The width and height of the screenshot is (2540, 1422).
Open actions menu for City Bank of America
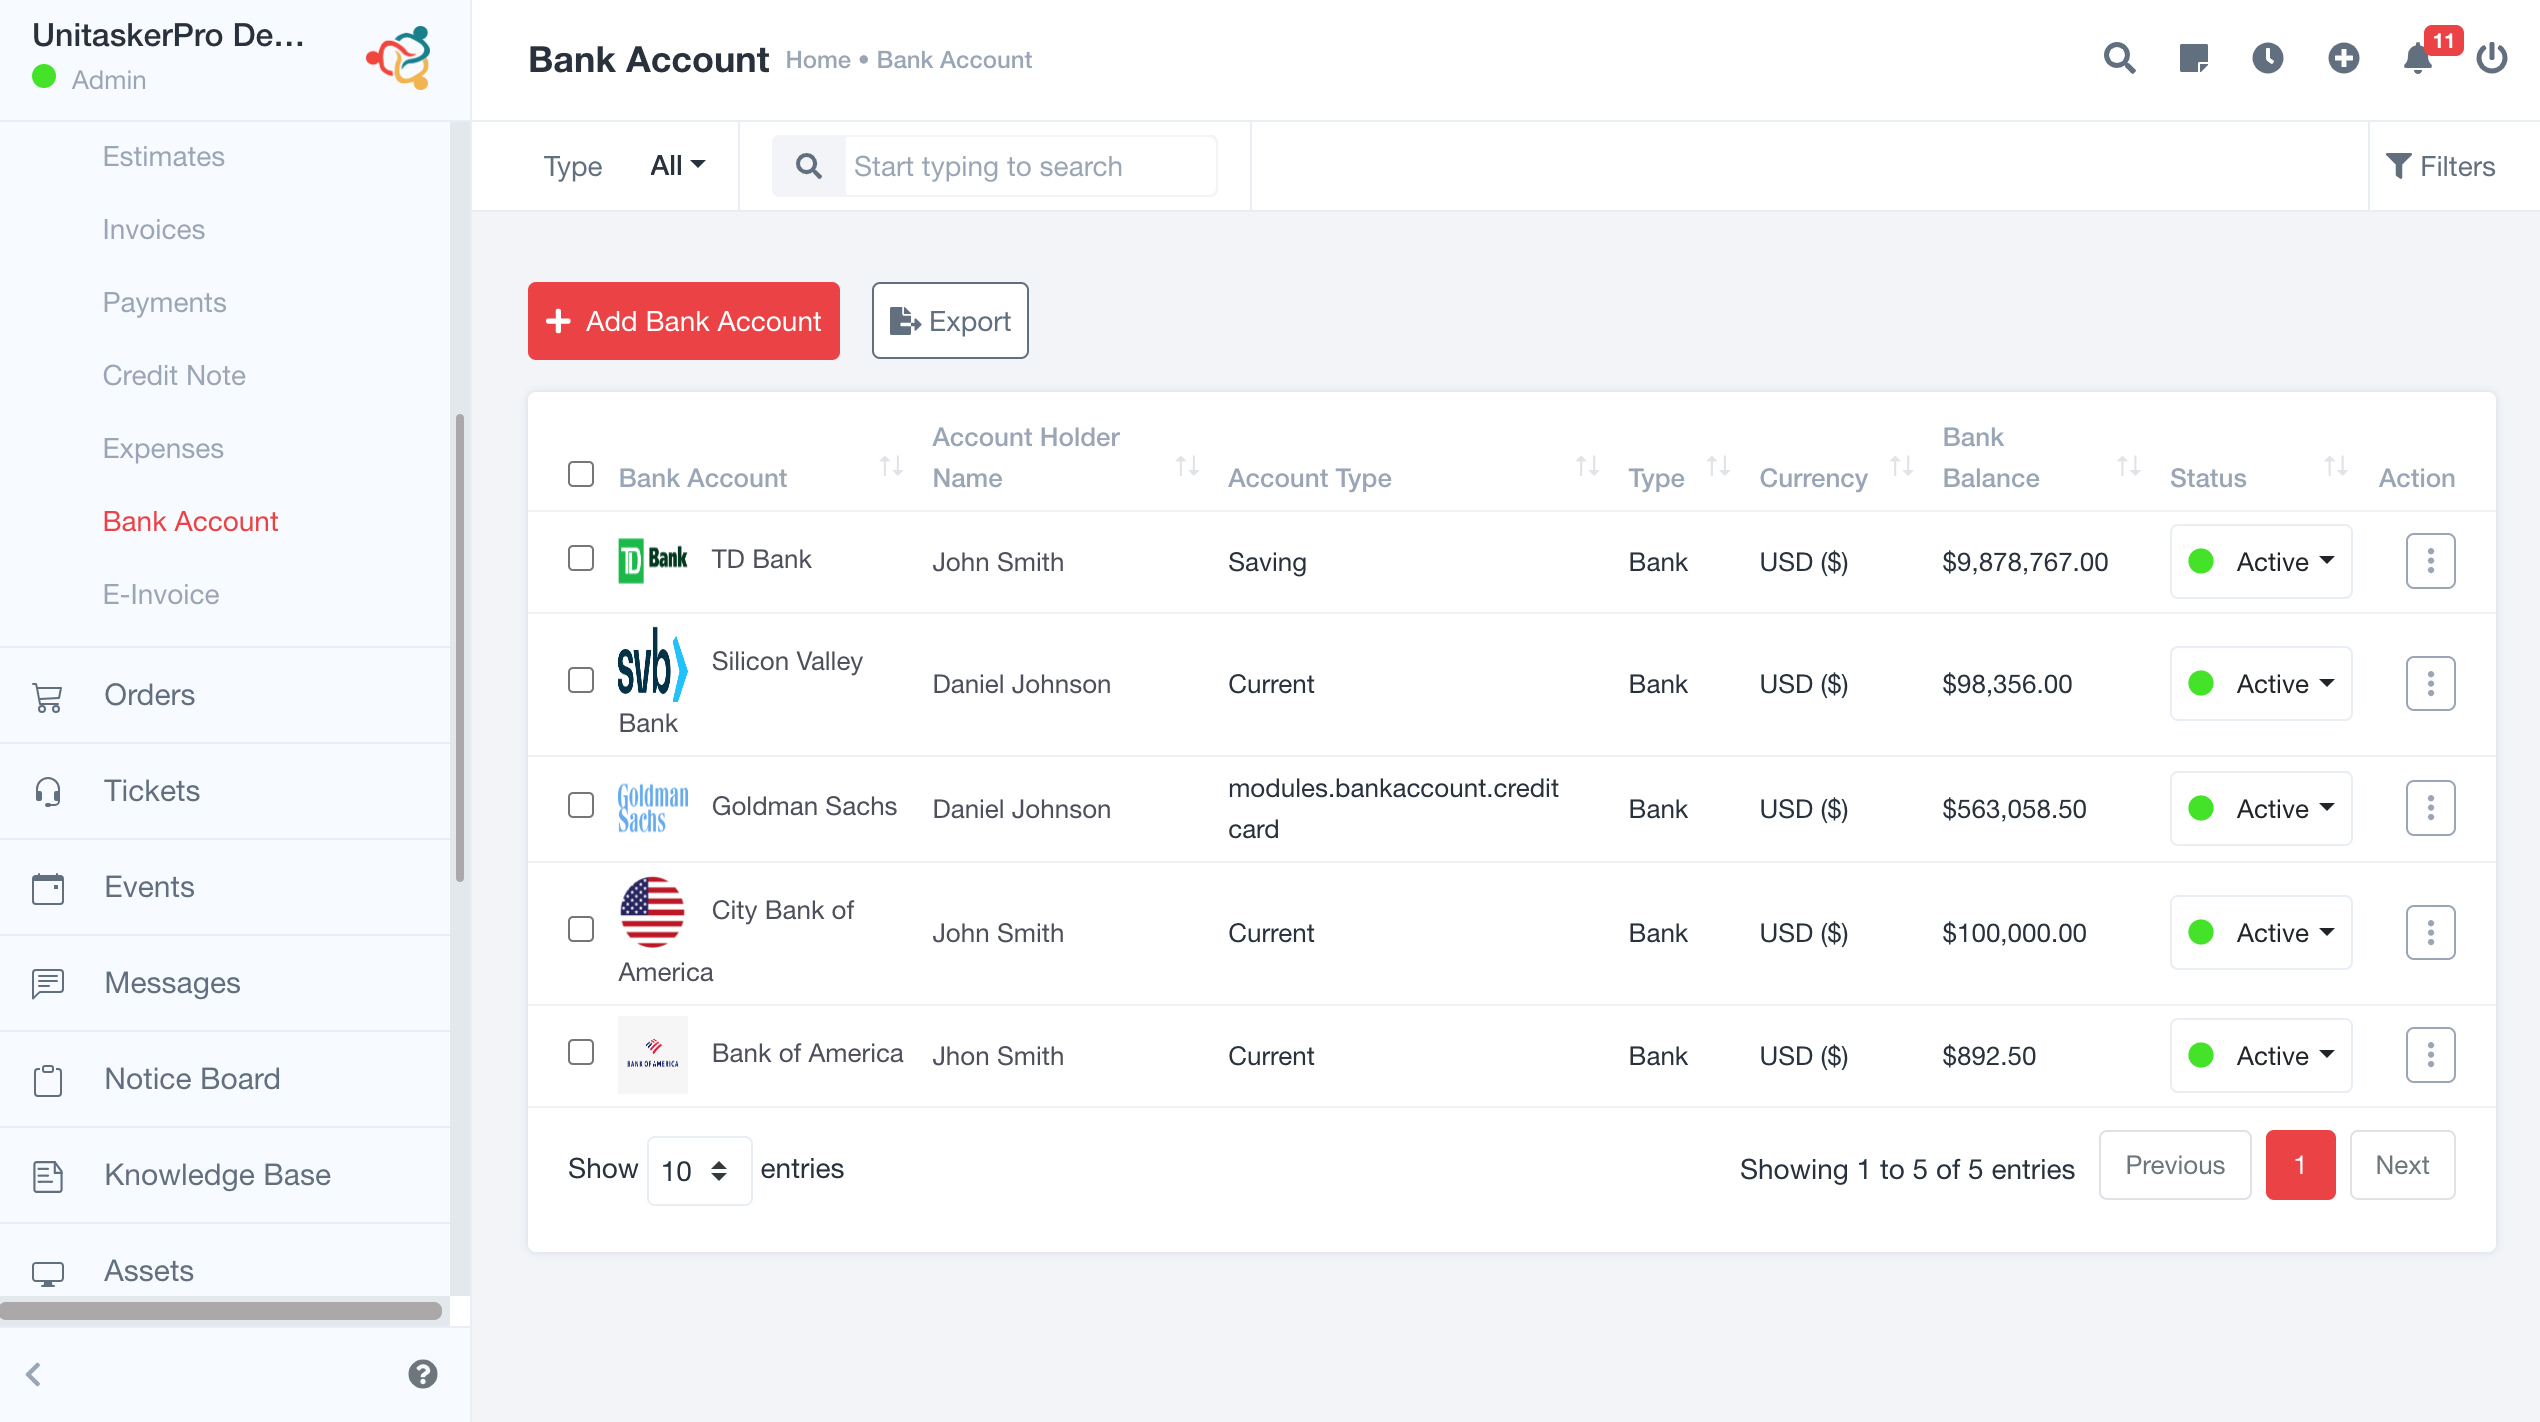pos(2430,932)
